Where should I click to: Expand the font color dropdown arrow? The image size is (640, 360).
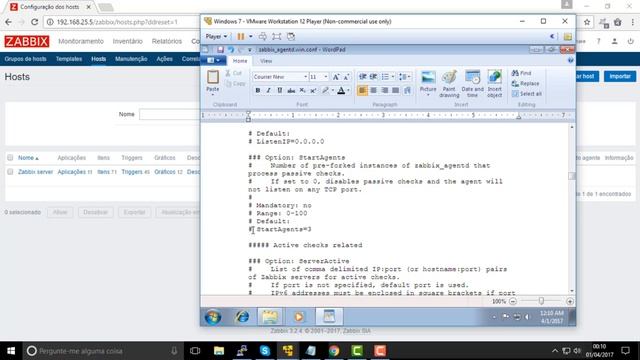[348, 90]
